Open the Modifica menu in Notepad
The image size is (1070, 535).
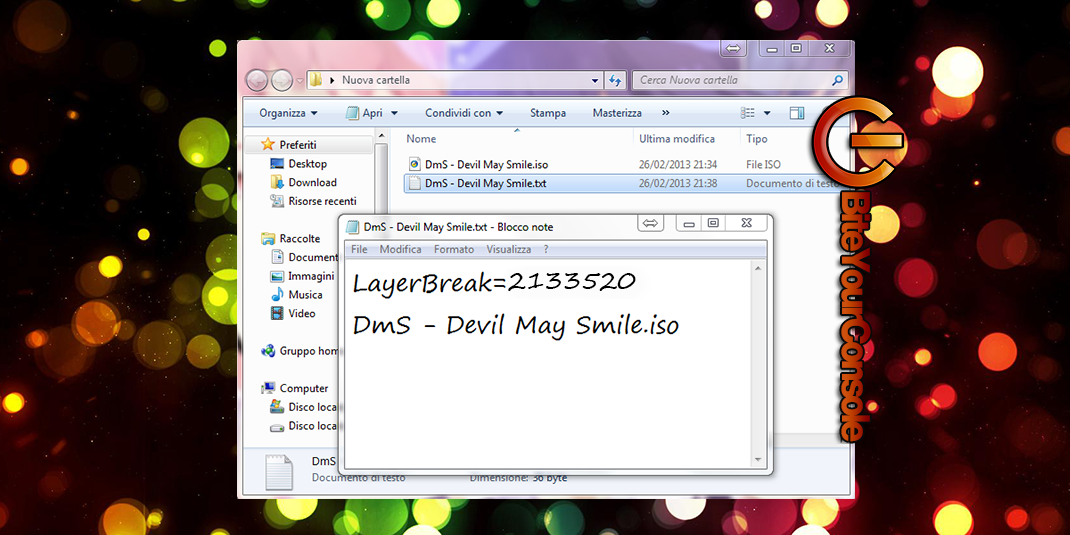[x=401, y=250]
